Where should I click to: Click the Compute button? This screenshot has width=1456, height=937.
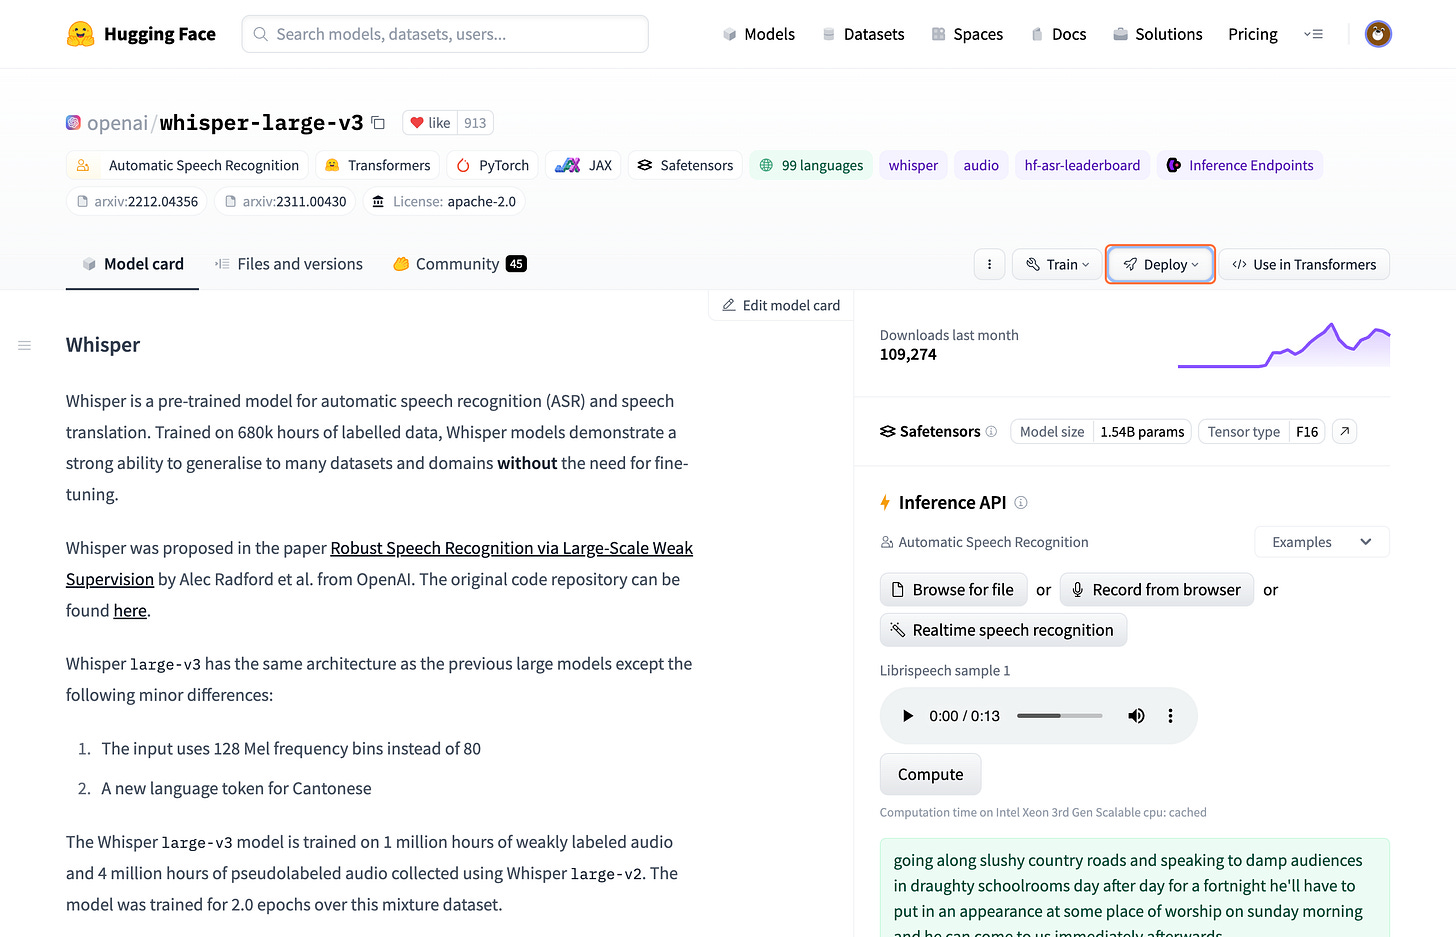(x=930, y=774)
